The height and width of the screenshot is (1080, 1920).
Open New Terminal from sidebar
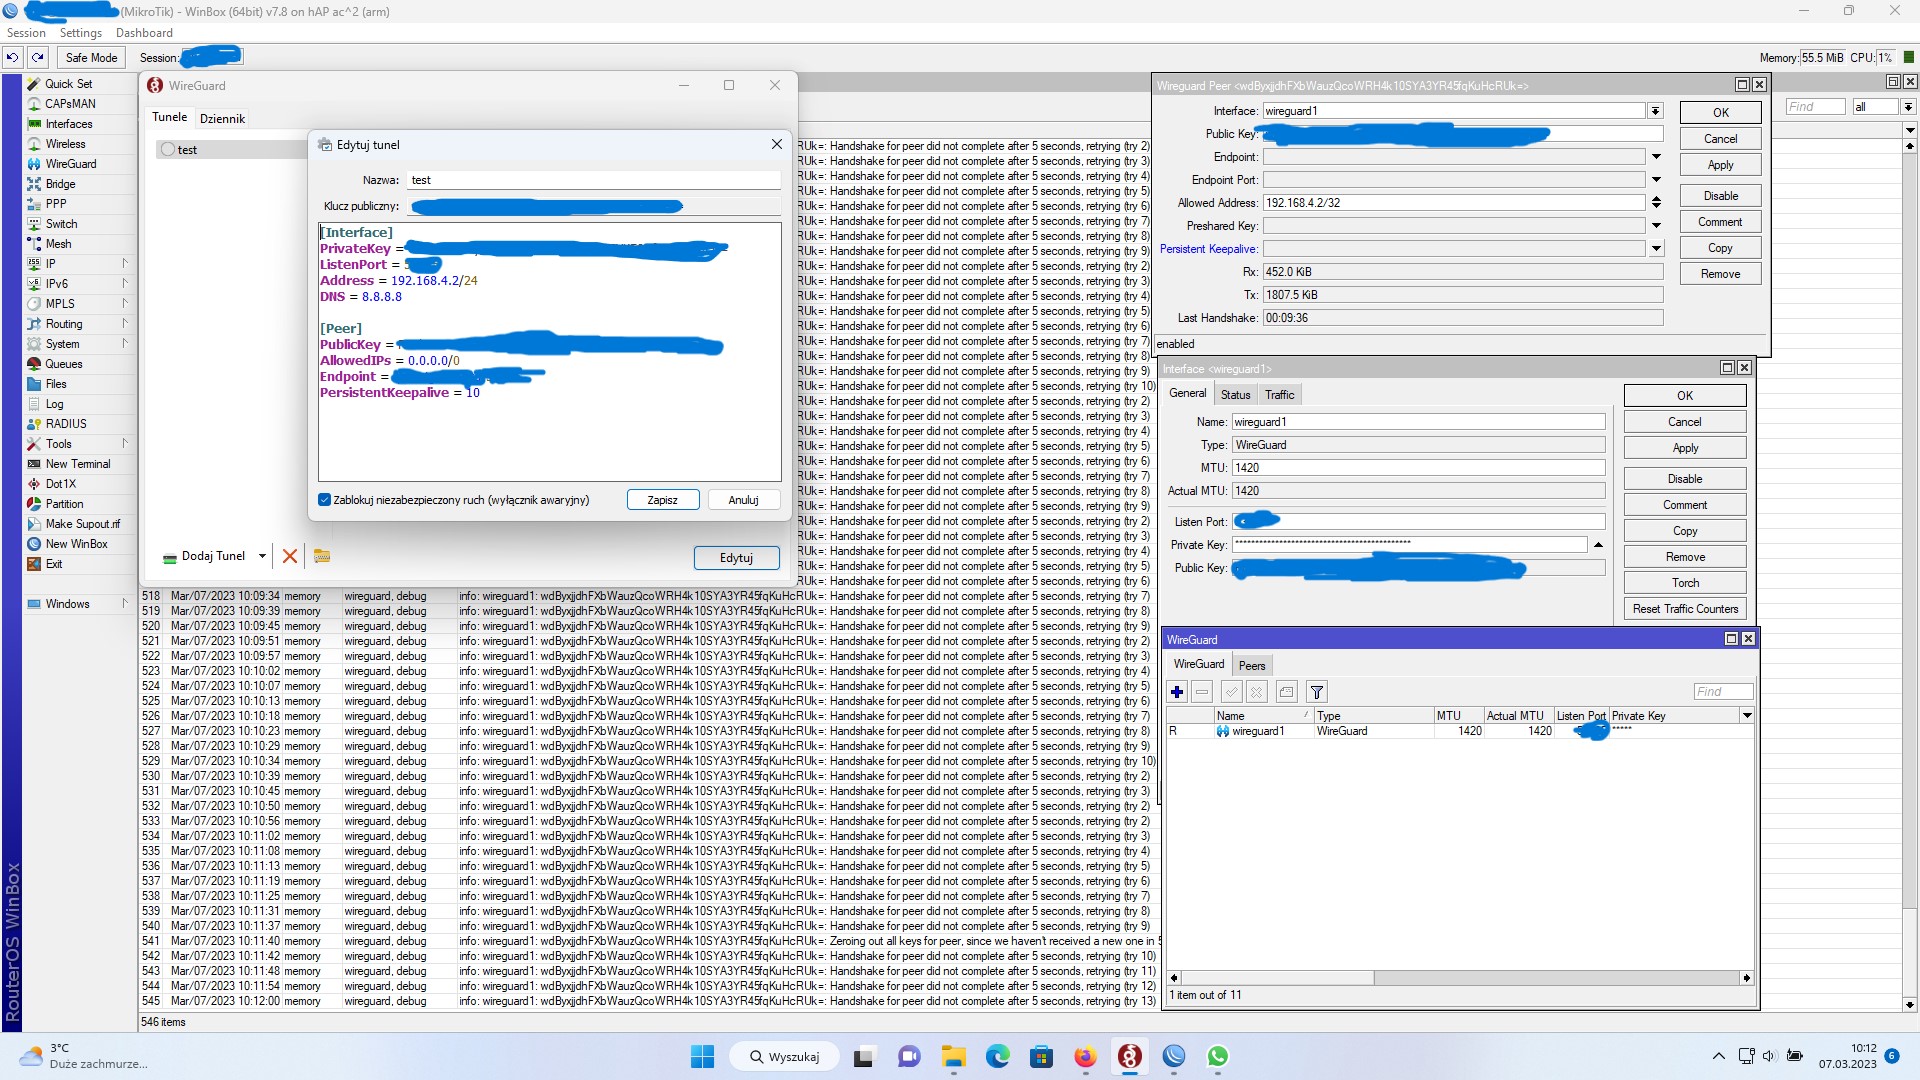(77, 464)
